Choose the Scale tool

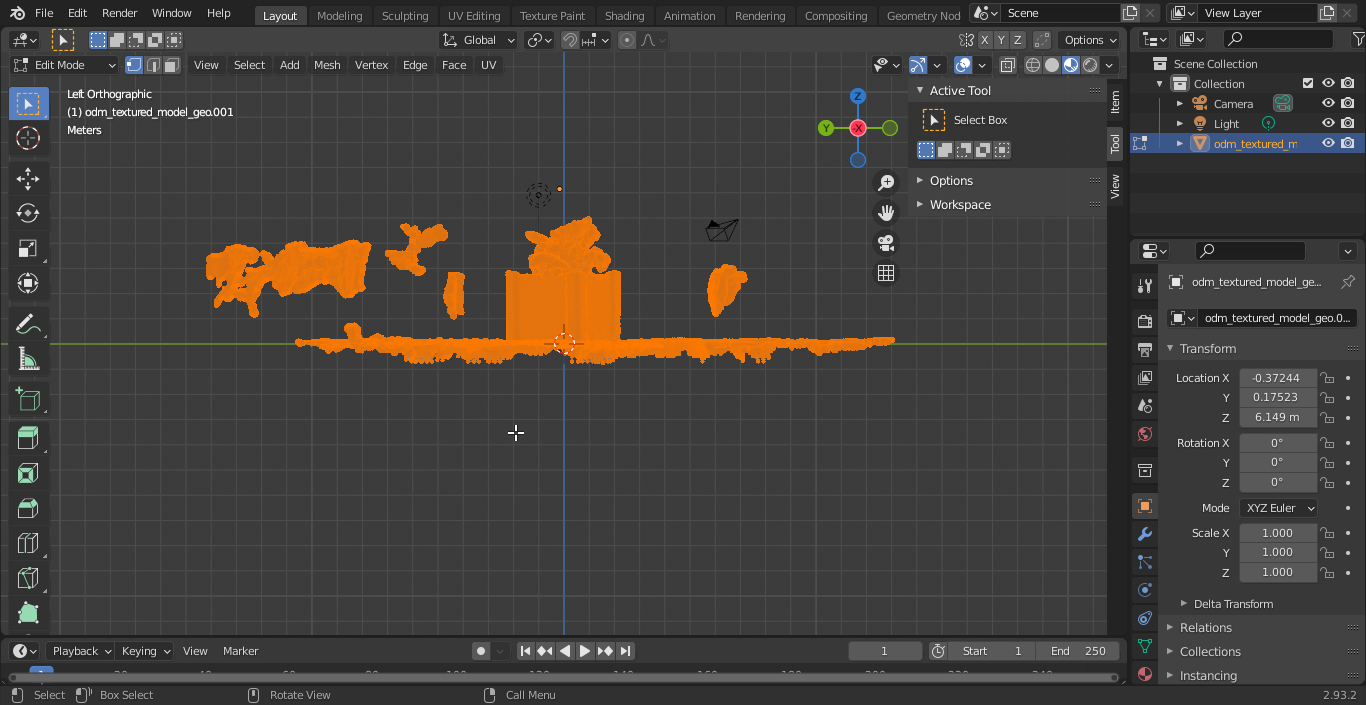[x=28, y=249]
